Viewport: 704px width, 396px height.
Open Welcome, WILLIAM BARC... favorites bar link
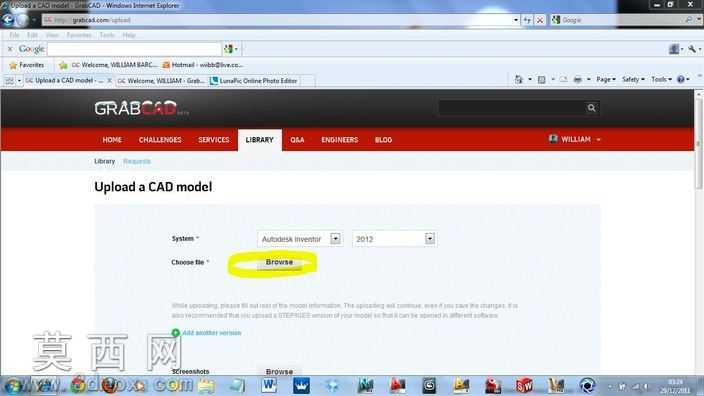click(114, 65)
